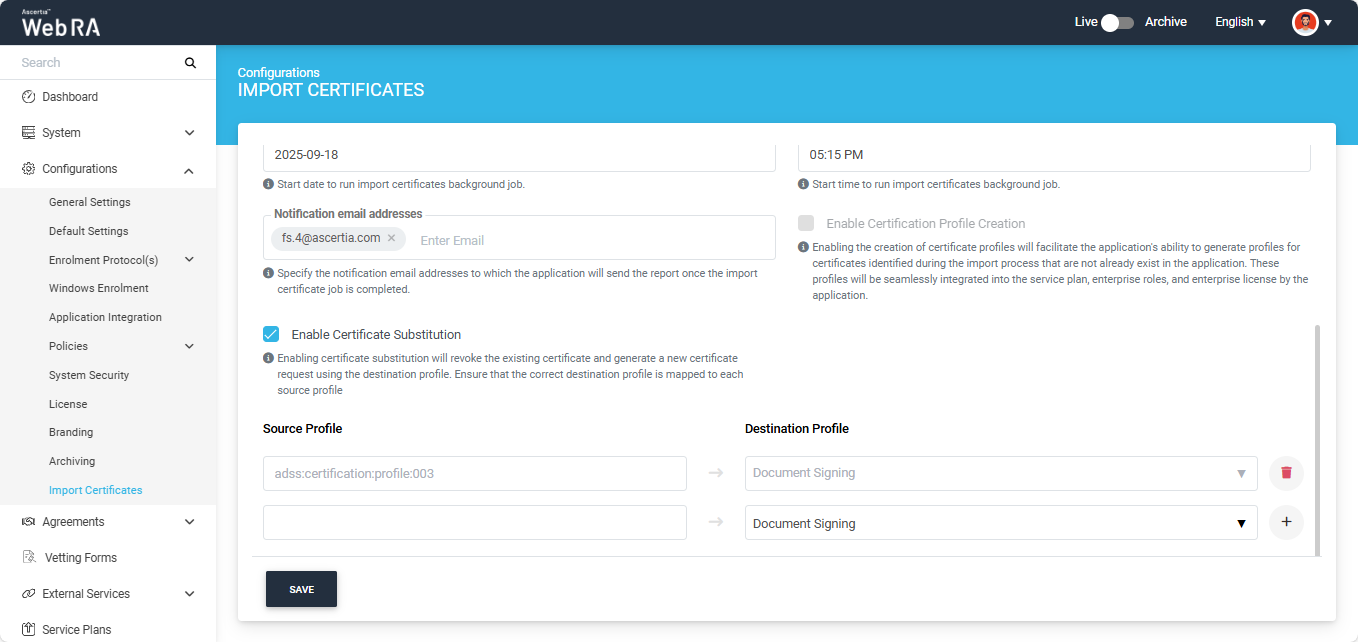Select System Security menu item
The width and height of the screenshot is (1358, 642).
pyautogui.click(x=89, y=375)
